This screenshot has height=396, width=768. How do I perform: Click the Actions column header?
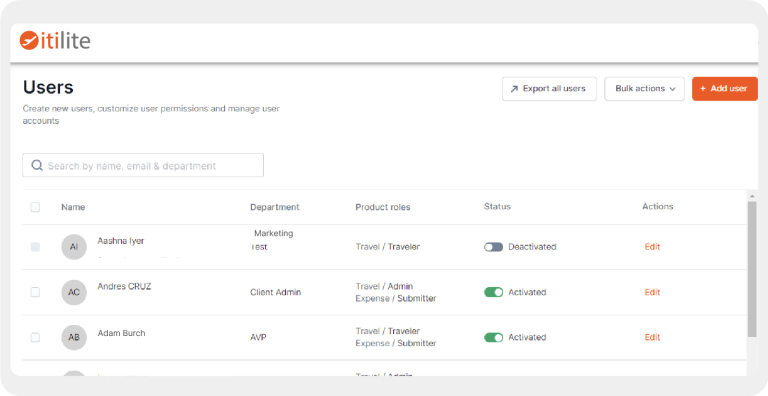pos(658,206)
